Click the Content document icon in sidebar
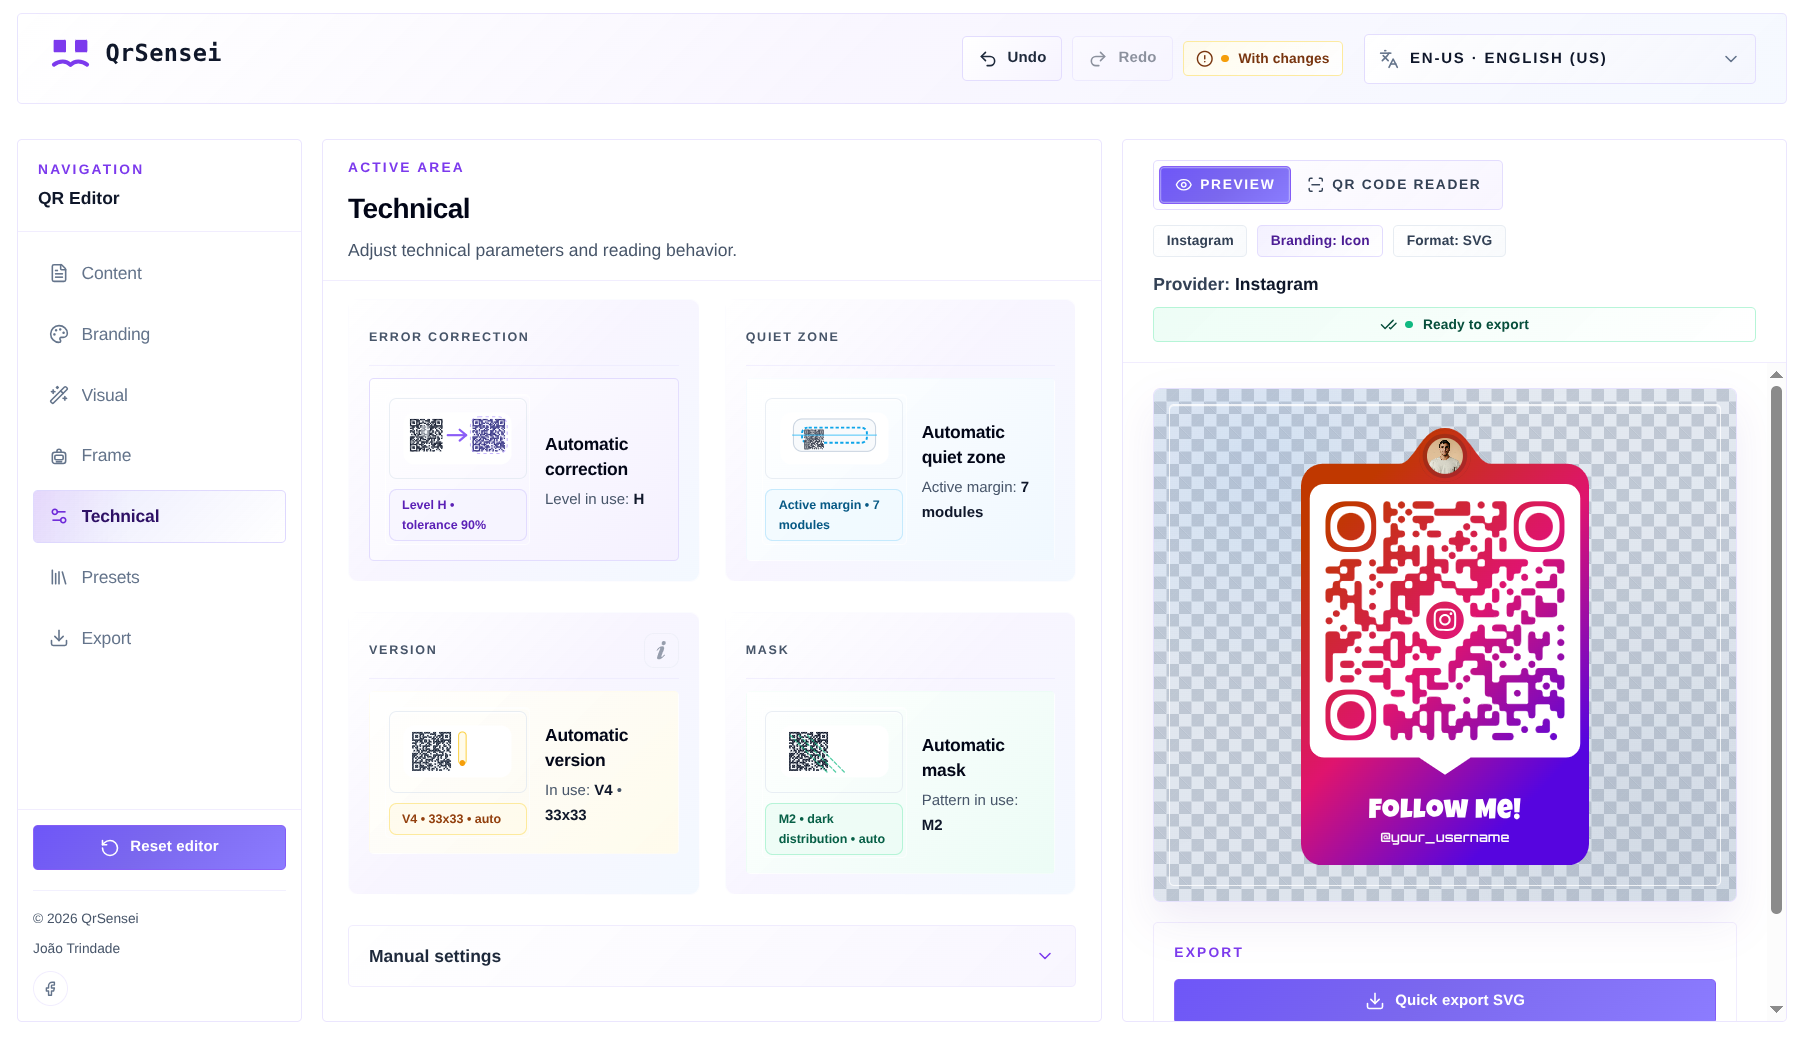This screenshot has height=1042, width=1804. tap(59, 273)
